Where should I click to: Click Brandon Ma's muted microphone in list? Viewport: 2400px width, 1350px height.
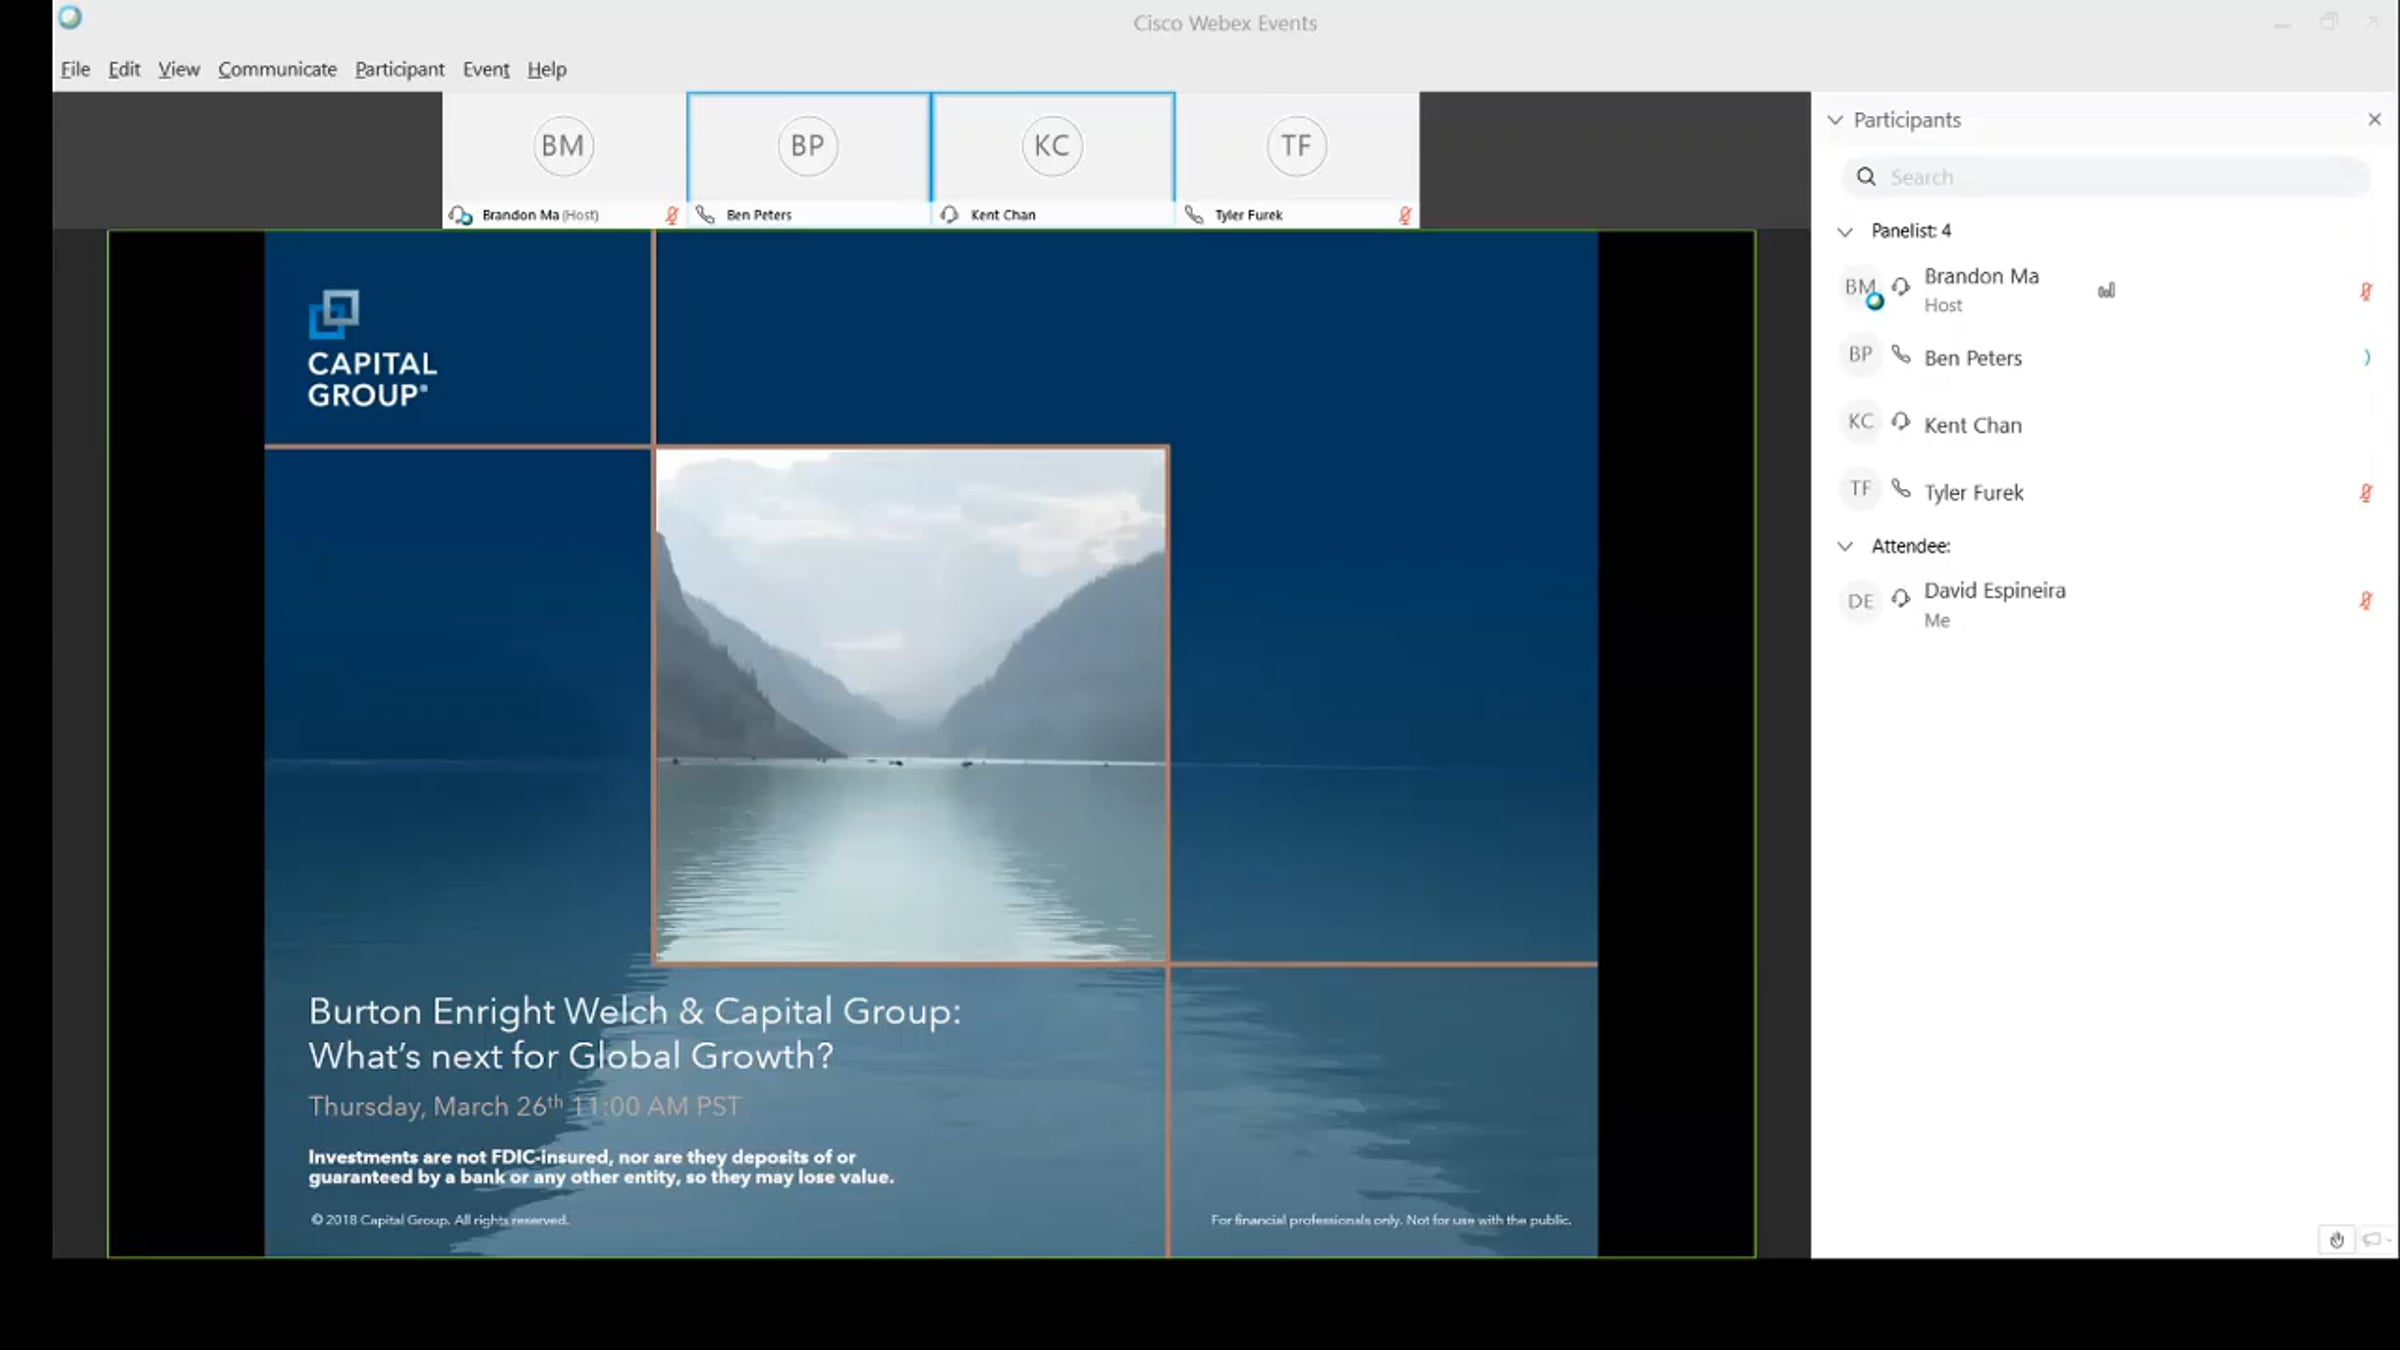click(2365, 291)
